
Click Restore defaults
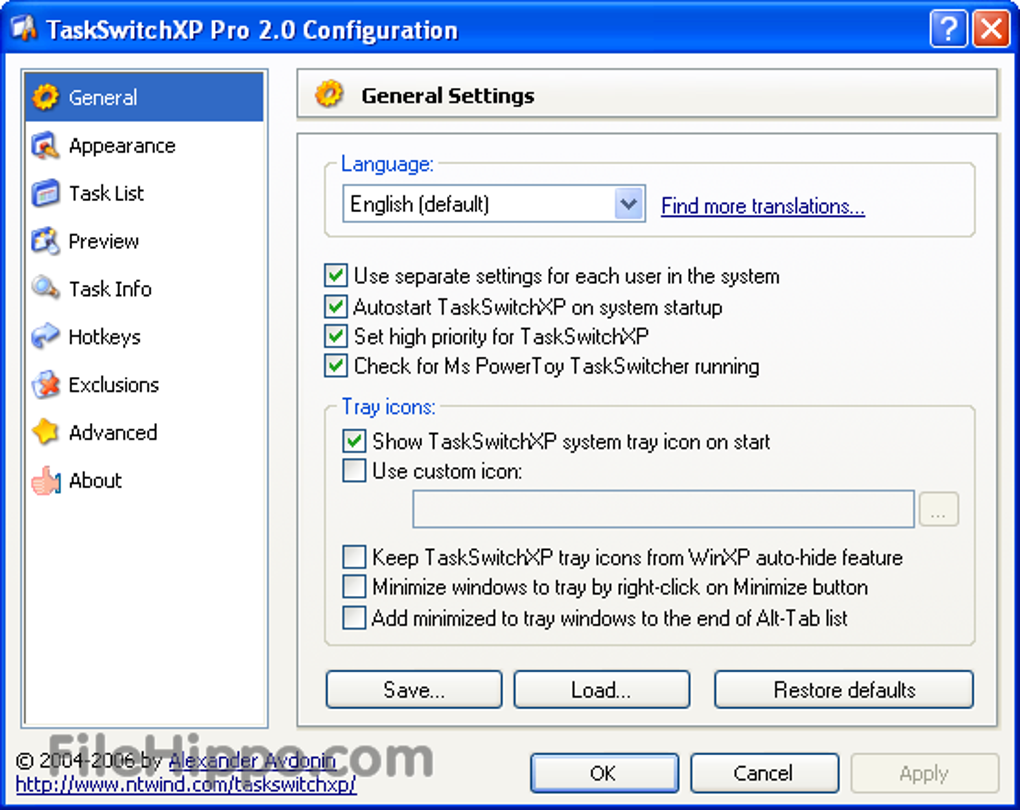pos(844,690)
